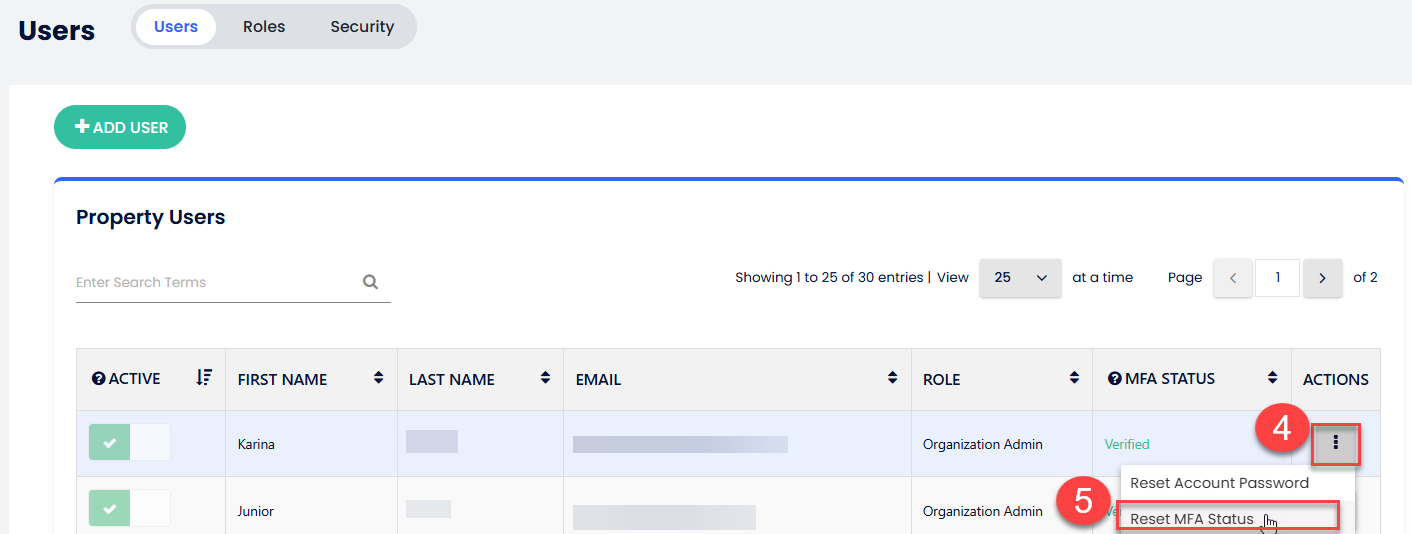Sort the MFA Status column
This screenshot has height=534, width=1412.
1273,378
